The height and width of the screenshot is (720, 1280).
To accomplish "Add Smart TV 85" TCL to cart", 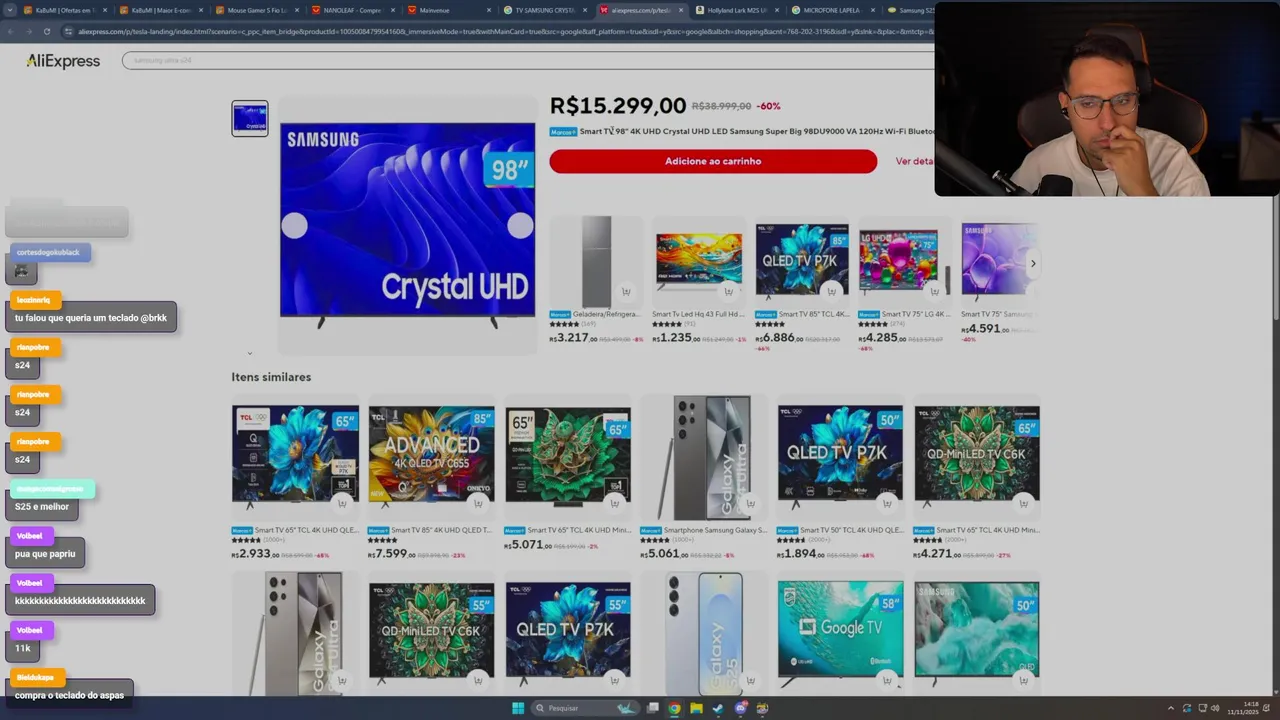I will [x=831, y=292].
